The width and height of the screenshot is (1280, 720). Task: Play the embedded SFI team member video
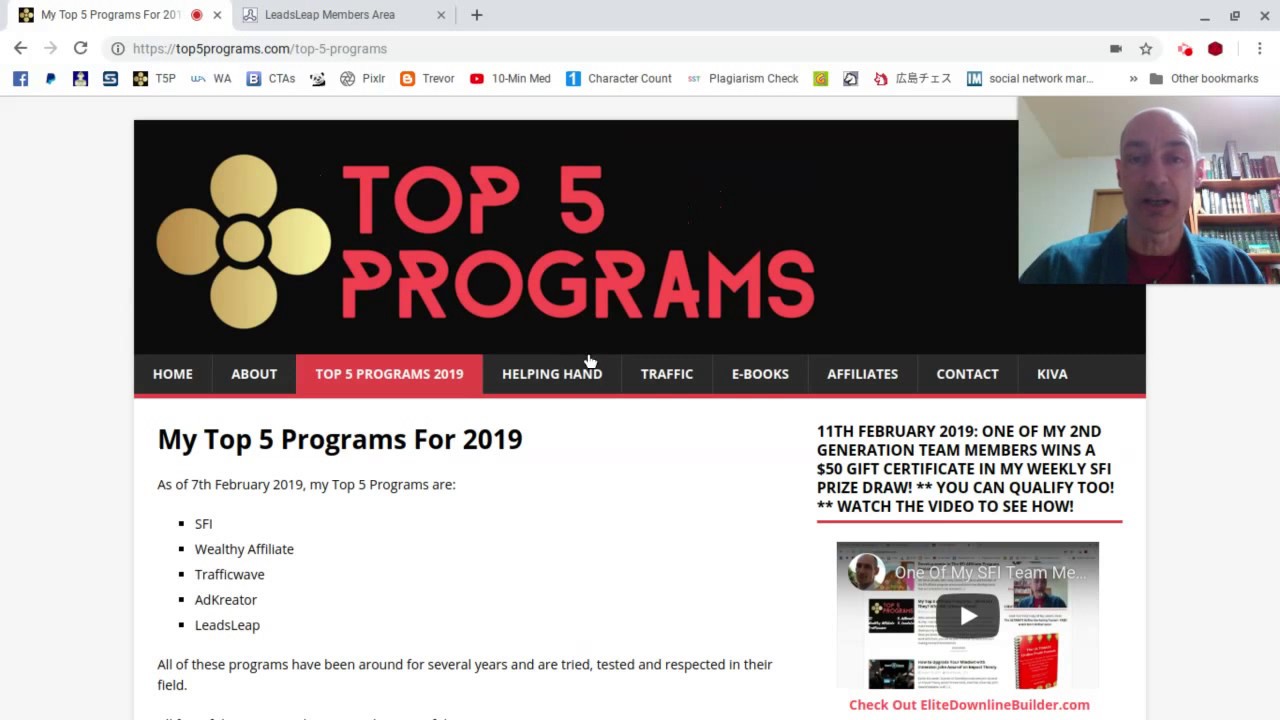tap(968, 616)
